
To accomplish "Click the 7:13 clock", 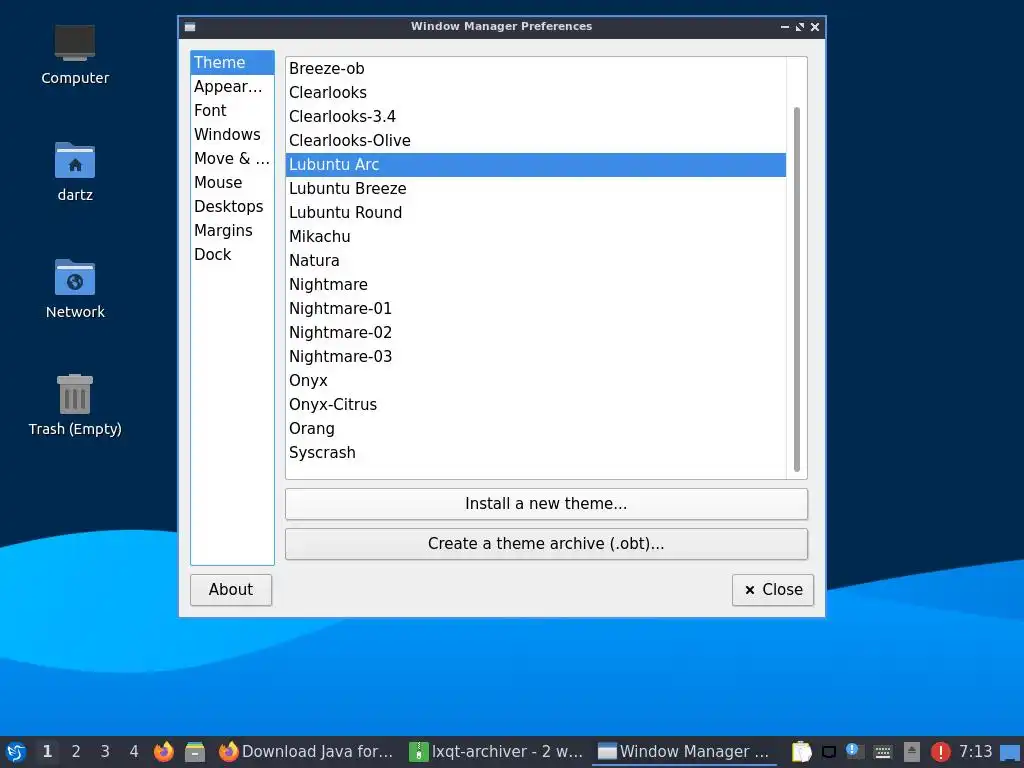I will coord(975,752).
